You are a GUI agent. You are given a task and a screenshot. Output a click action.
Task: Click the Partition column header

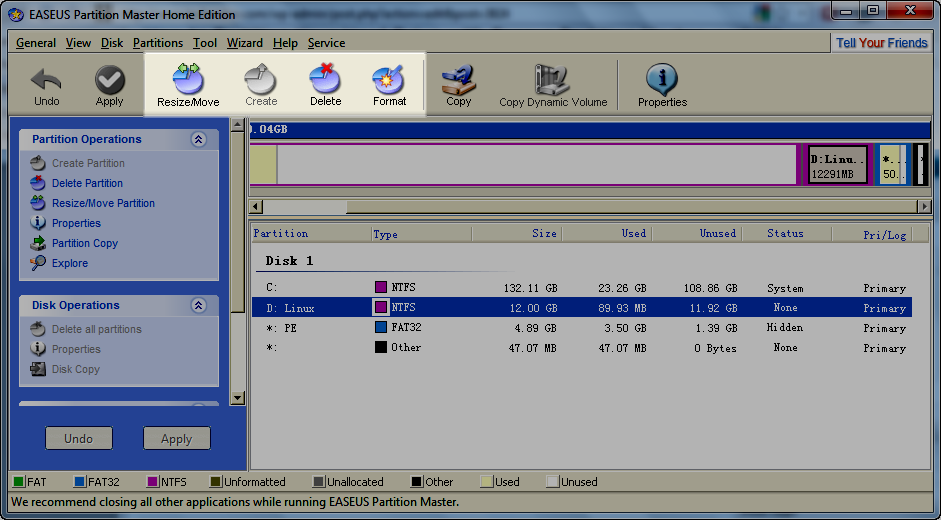311,234
